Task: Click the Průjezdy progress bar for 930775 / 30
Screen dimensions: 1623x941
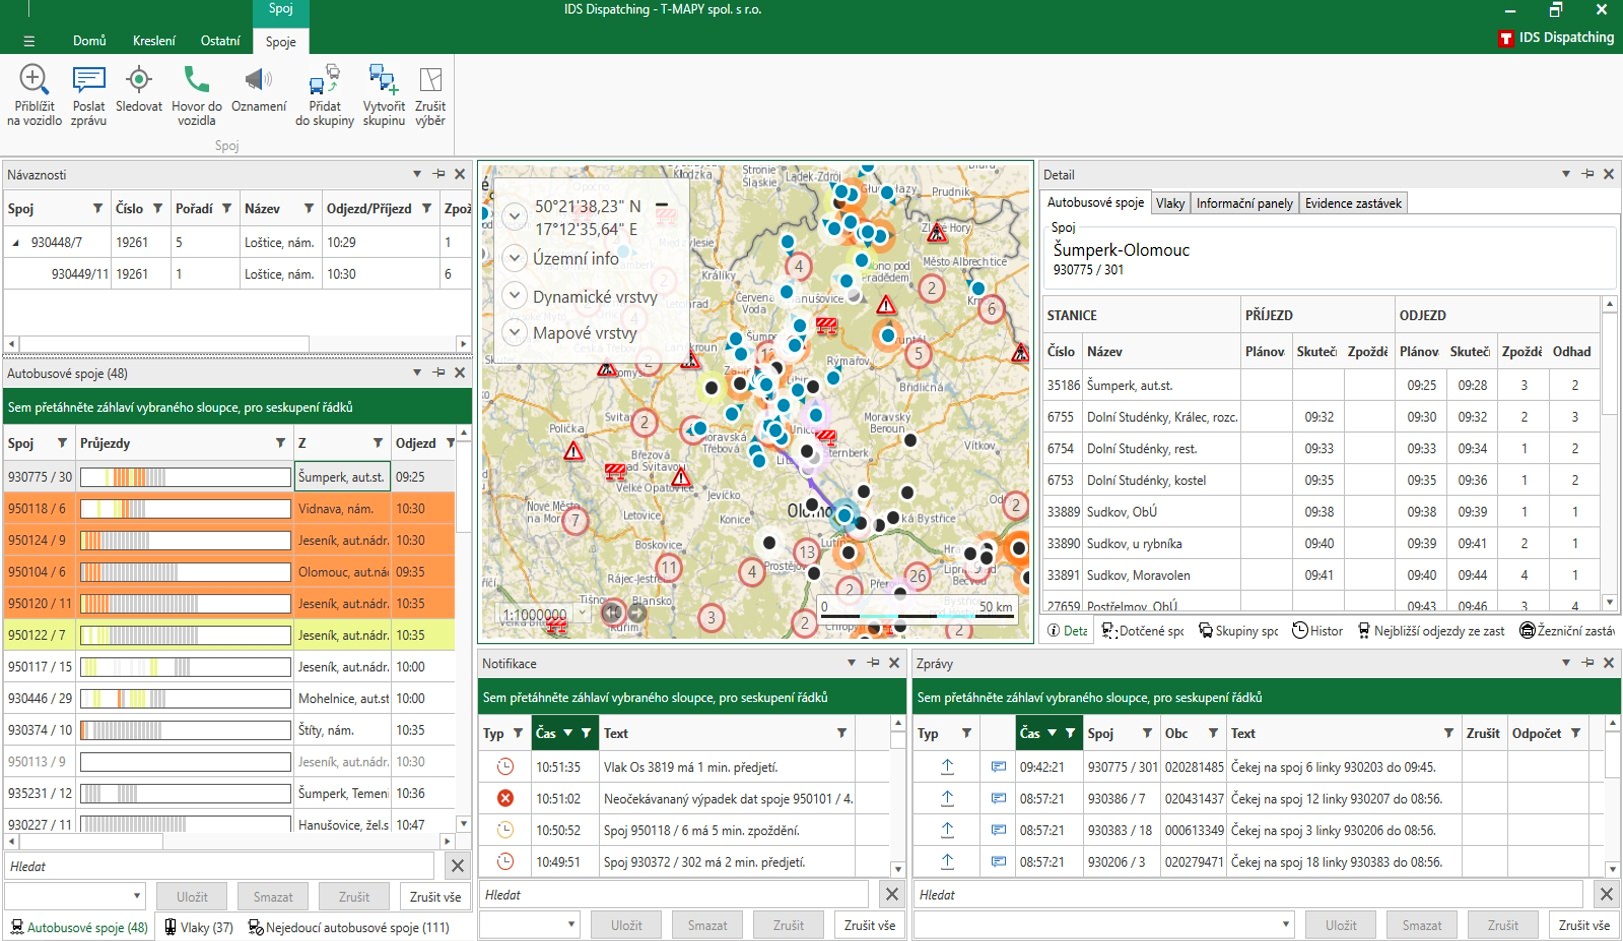Action: click(x=185, y=477)
